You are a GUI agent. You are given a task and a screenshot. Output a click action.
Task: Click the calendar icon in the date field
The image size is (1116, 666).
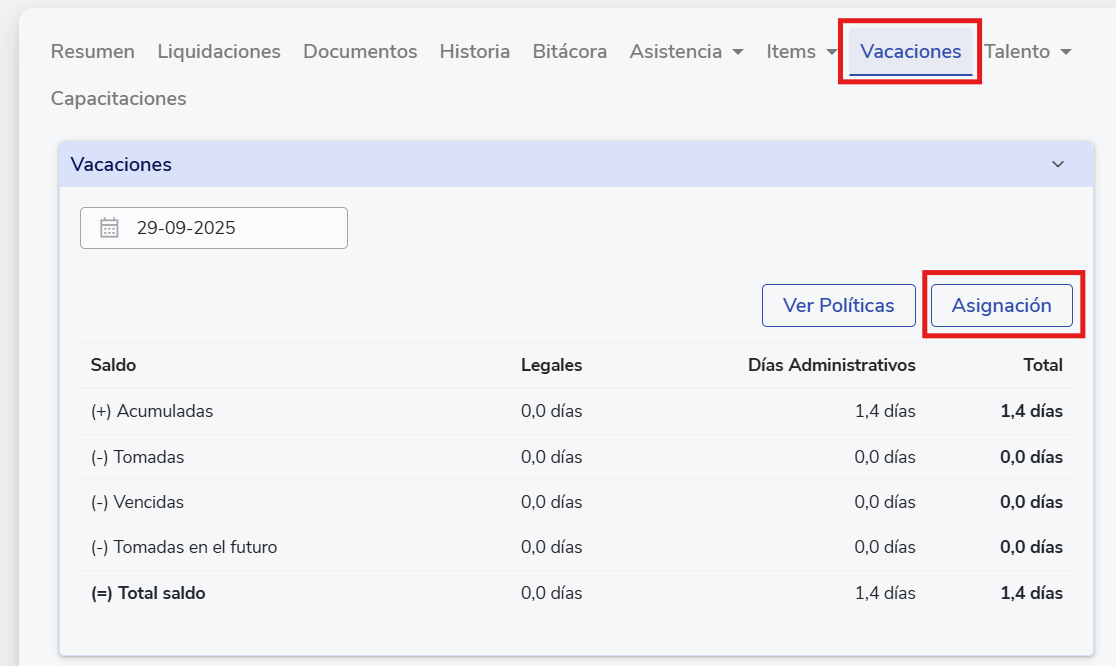pos(109,228)
